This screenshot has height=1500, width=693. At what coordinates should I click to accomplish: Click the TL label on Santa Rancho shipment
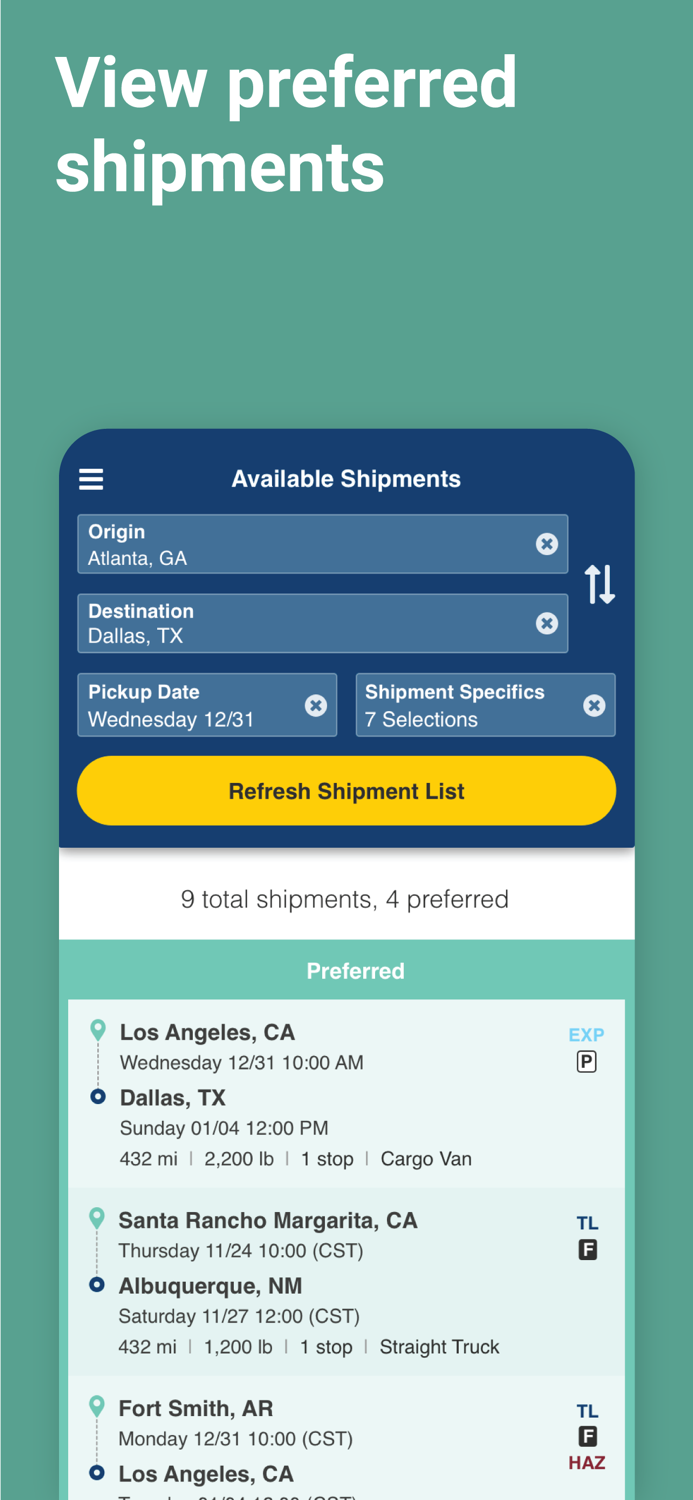588,1222
